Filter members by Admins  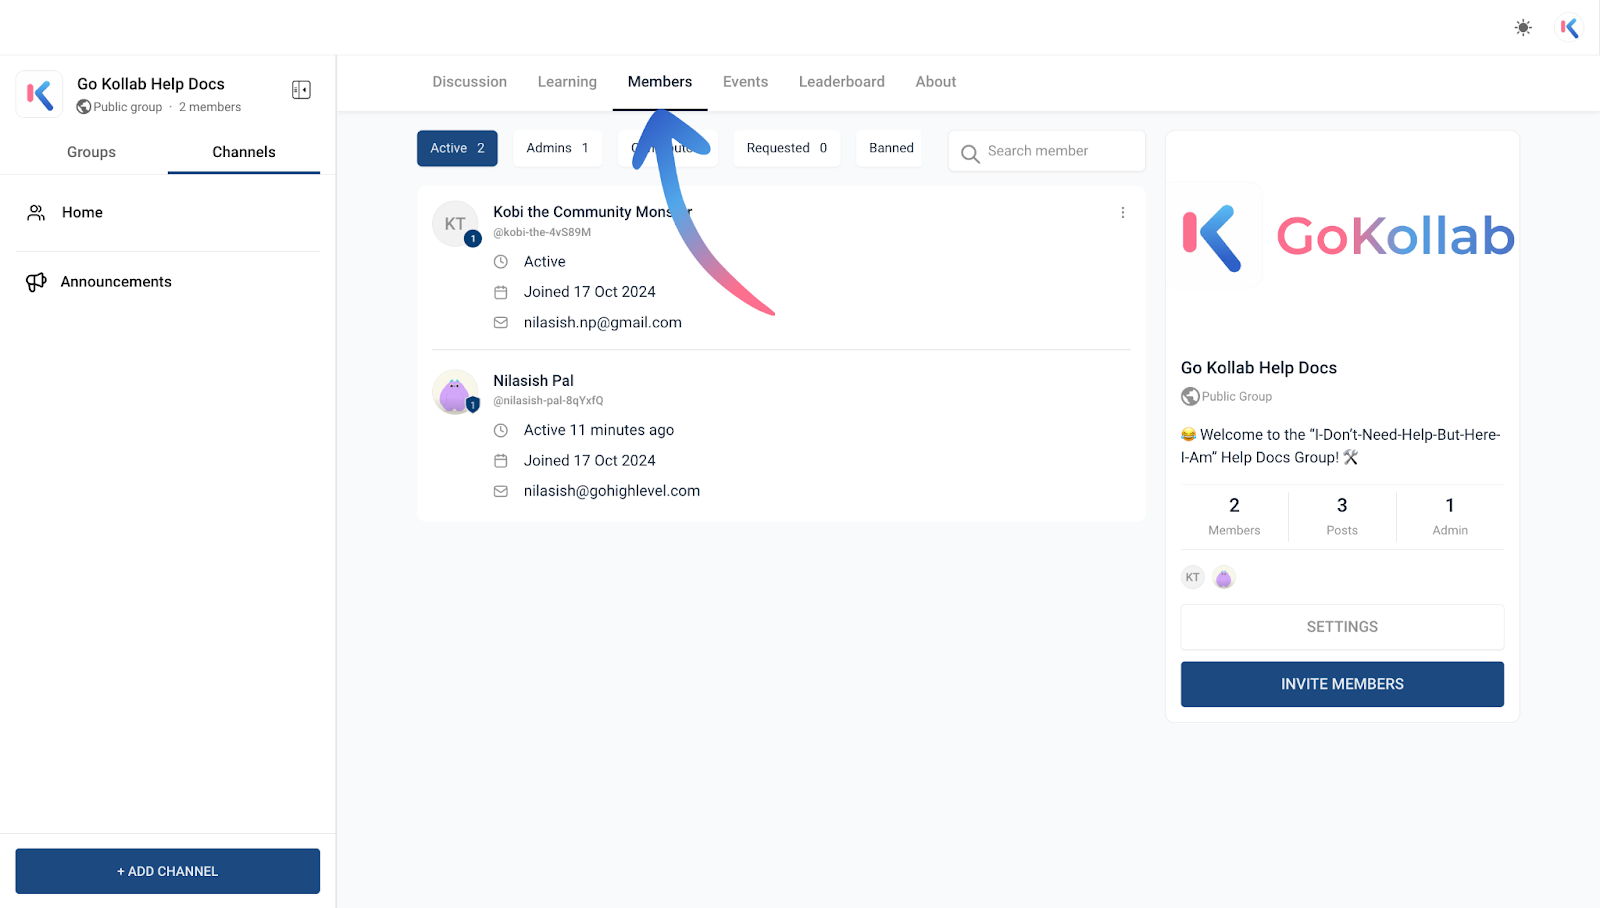558,148
